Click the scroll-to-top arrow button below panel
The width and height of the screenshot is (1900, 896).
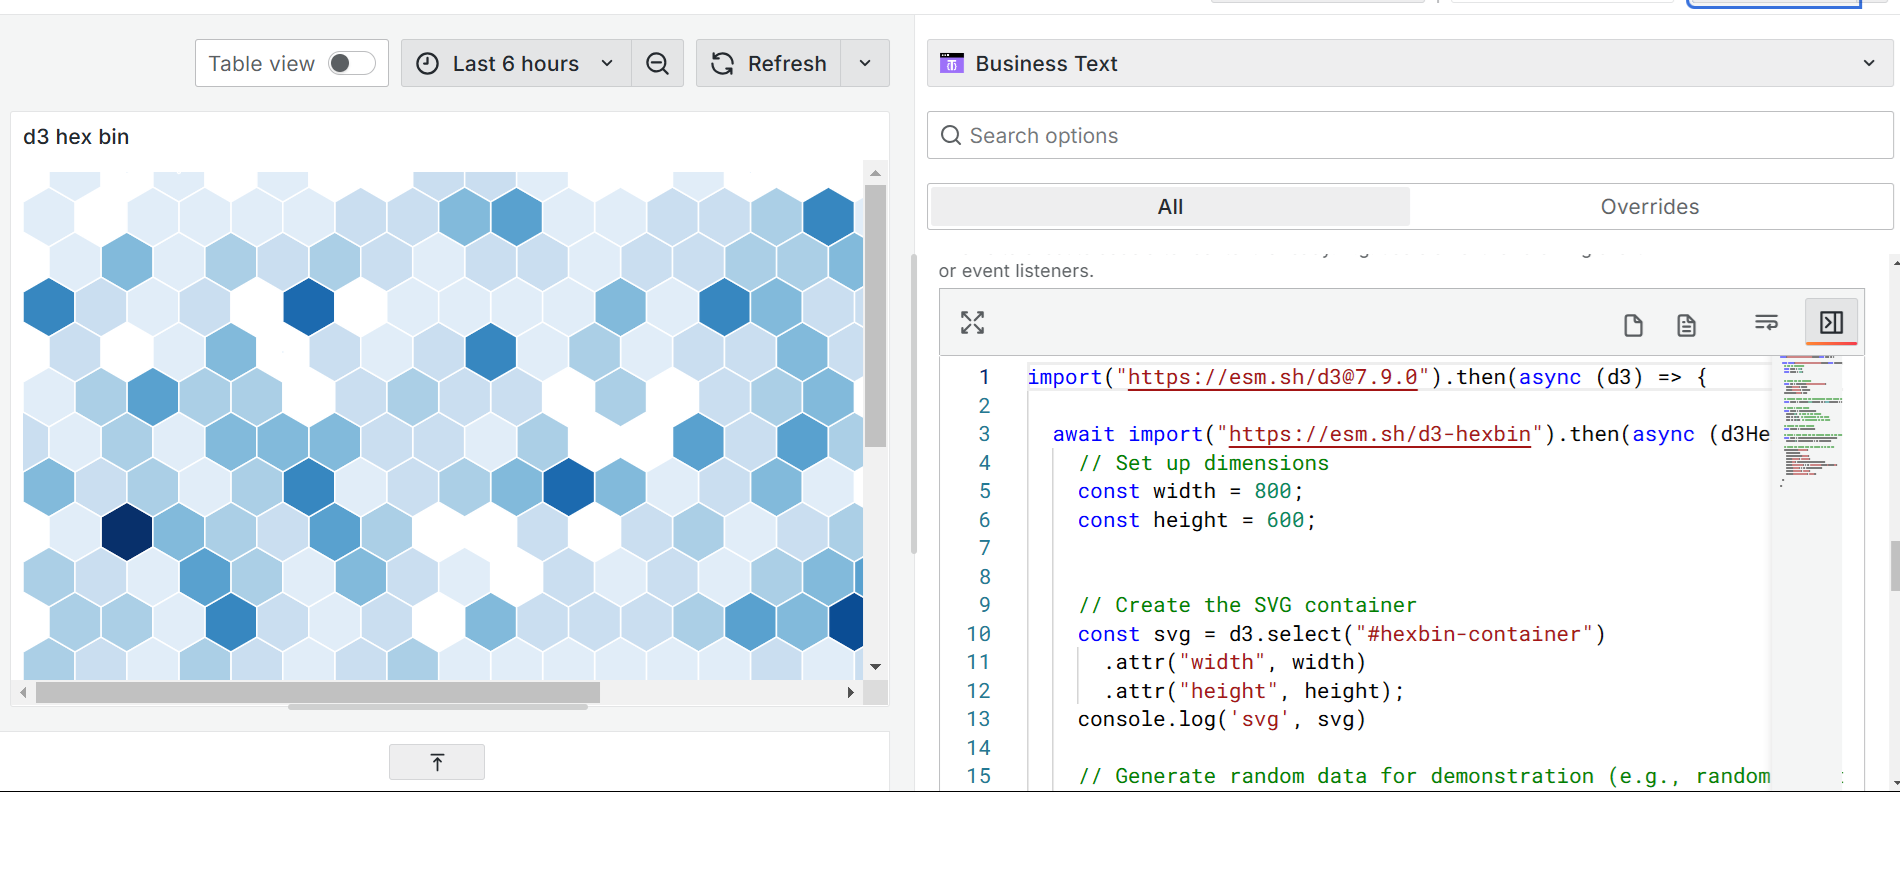(x=437, y=762)
